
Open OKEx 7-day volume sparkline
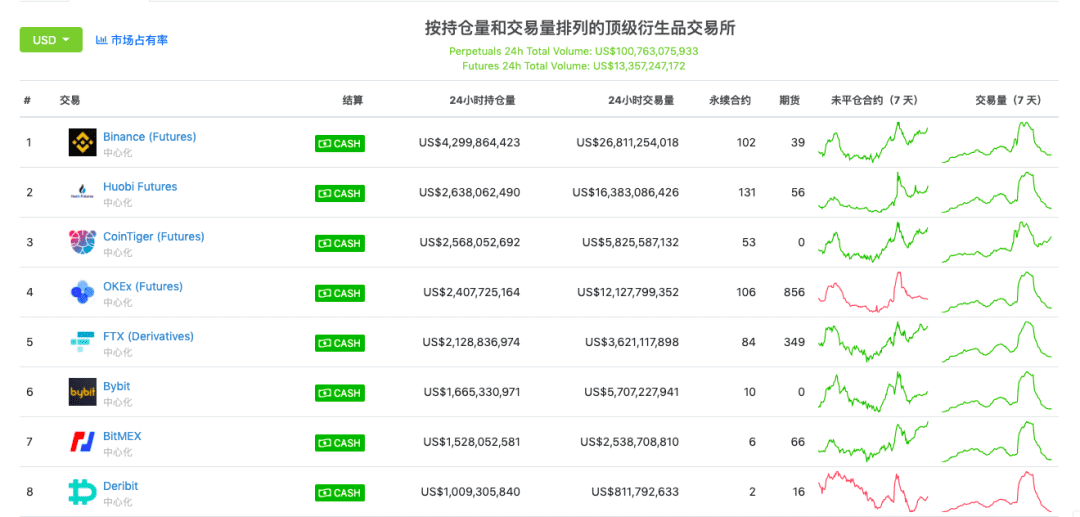click(997, 292)
